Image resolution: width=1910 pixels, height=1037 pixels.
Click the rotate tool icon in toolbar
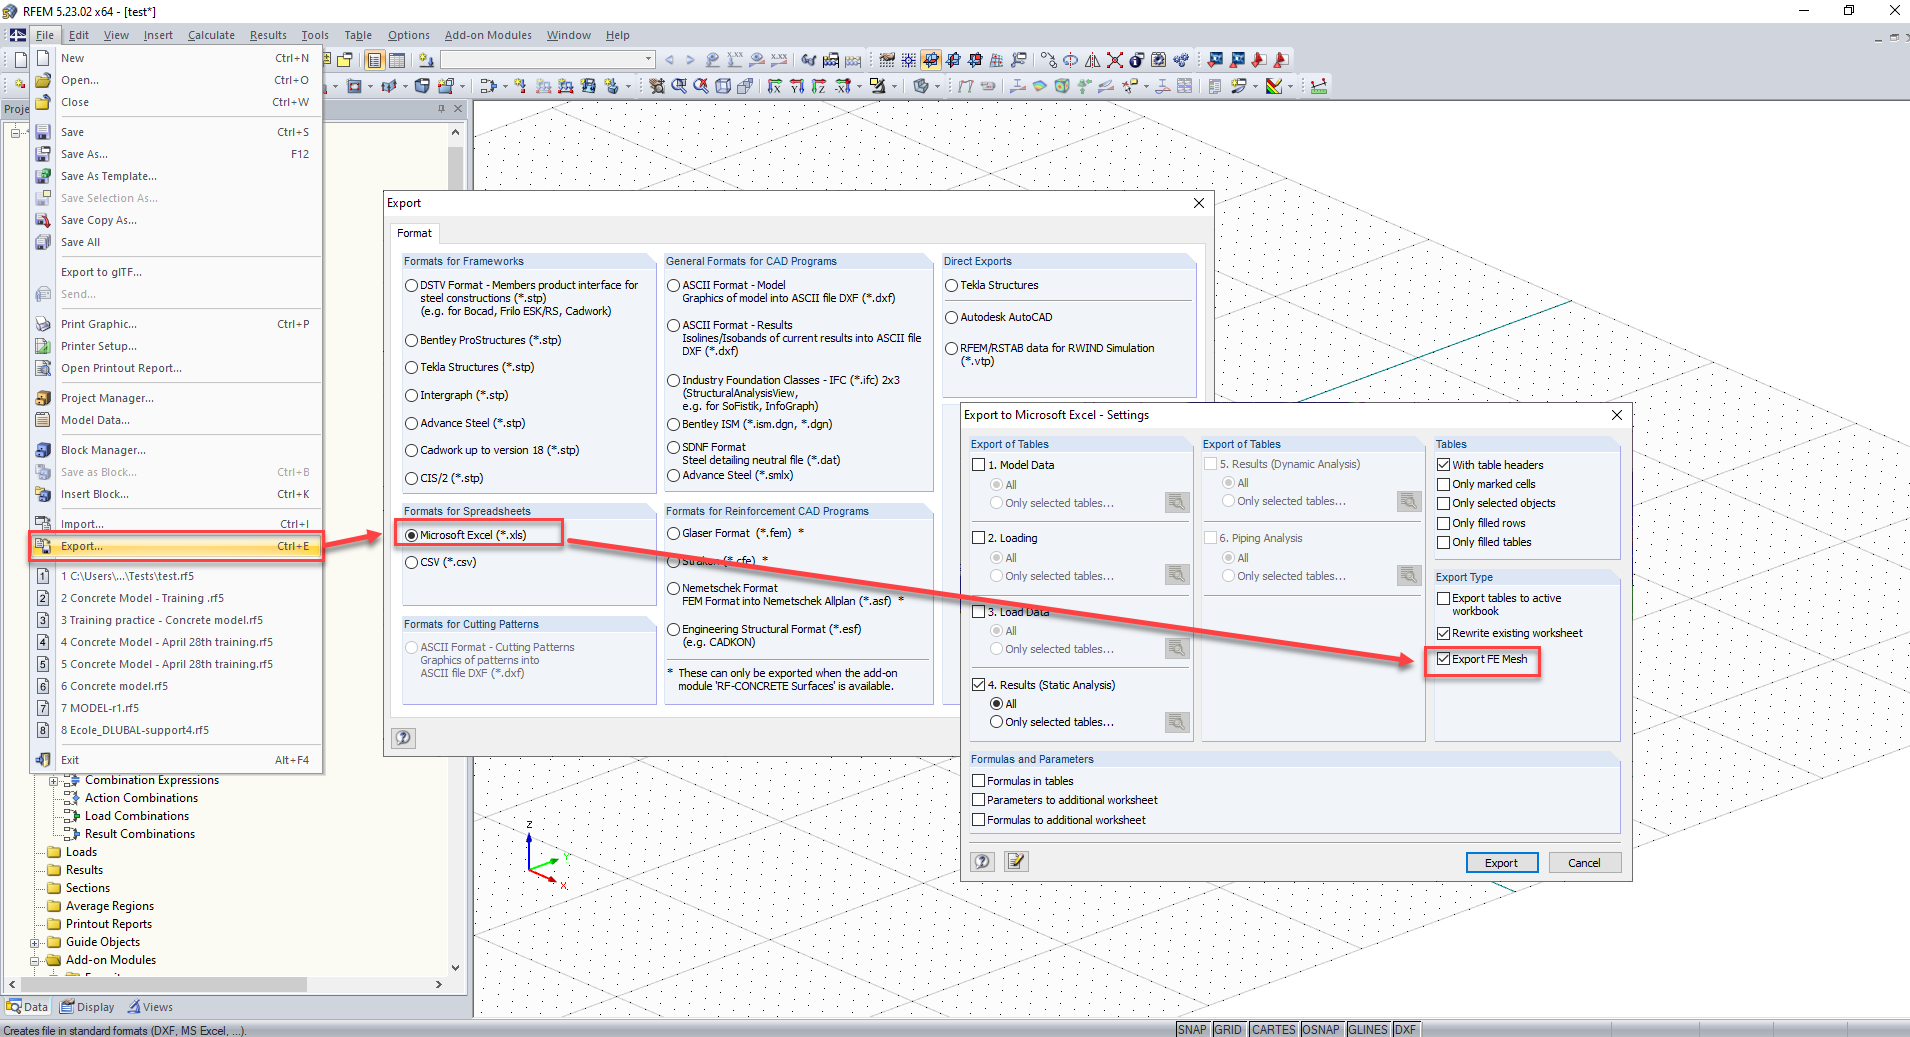coord(1070,60)
